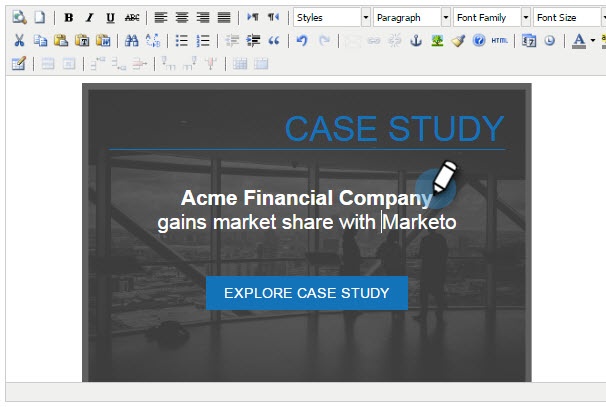Click Insert Column Before icon
The image size is (606, 407).
coord(169,63)
